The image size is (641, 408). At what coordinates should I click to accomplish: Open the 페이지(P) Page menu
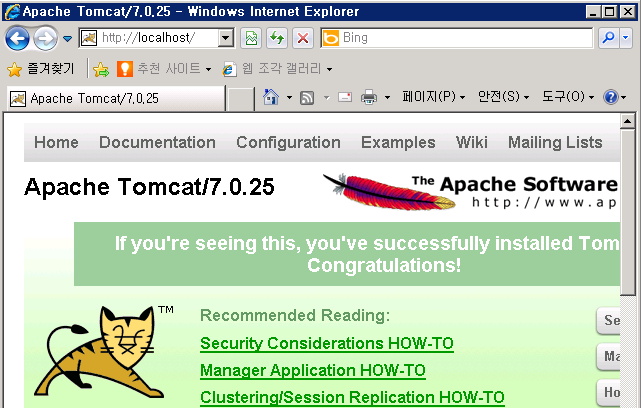433,97
